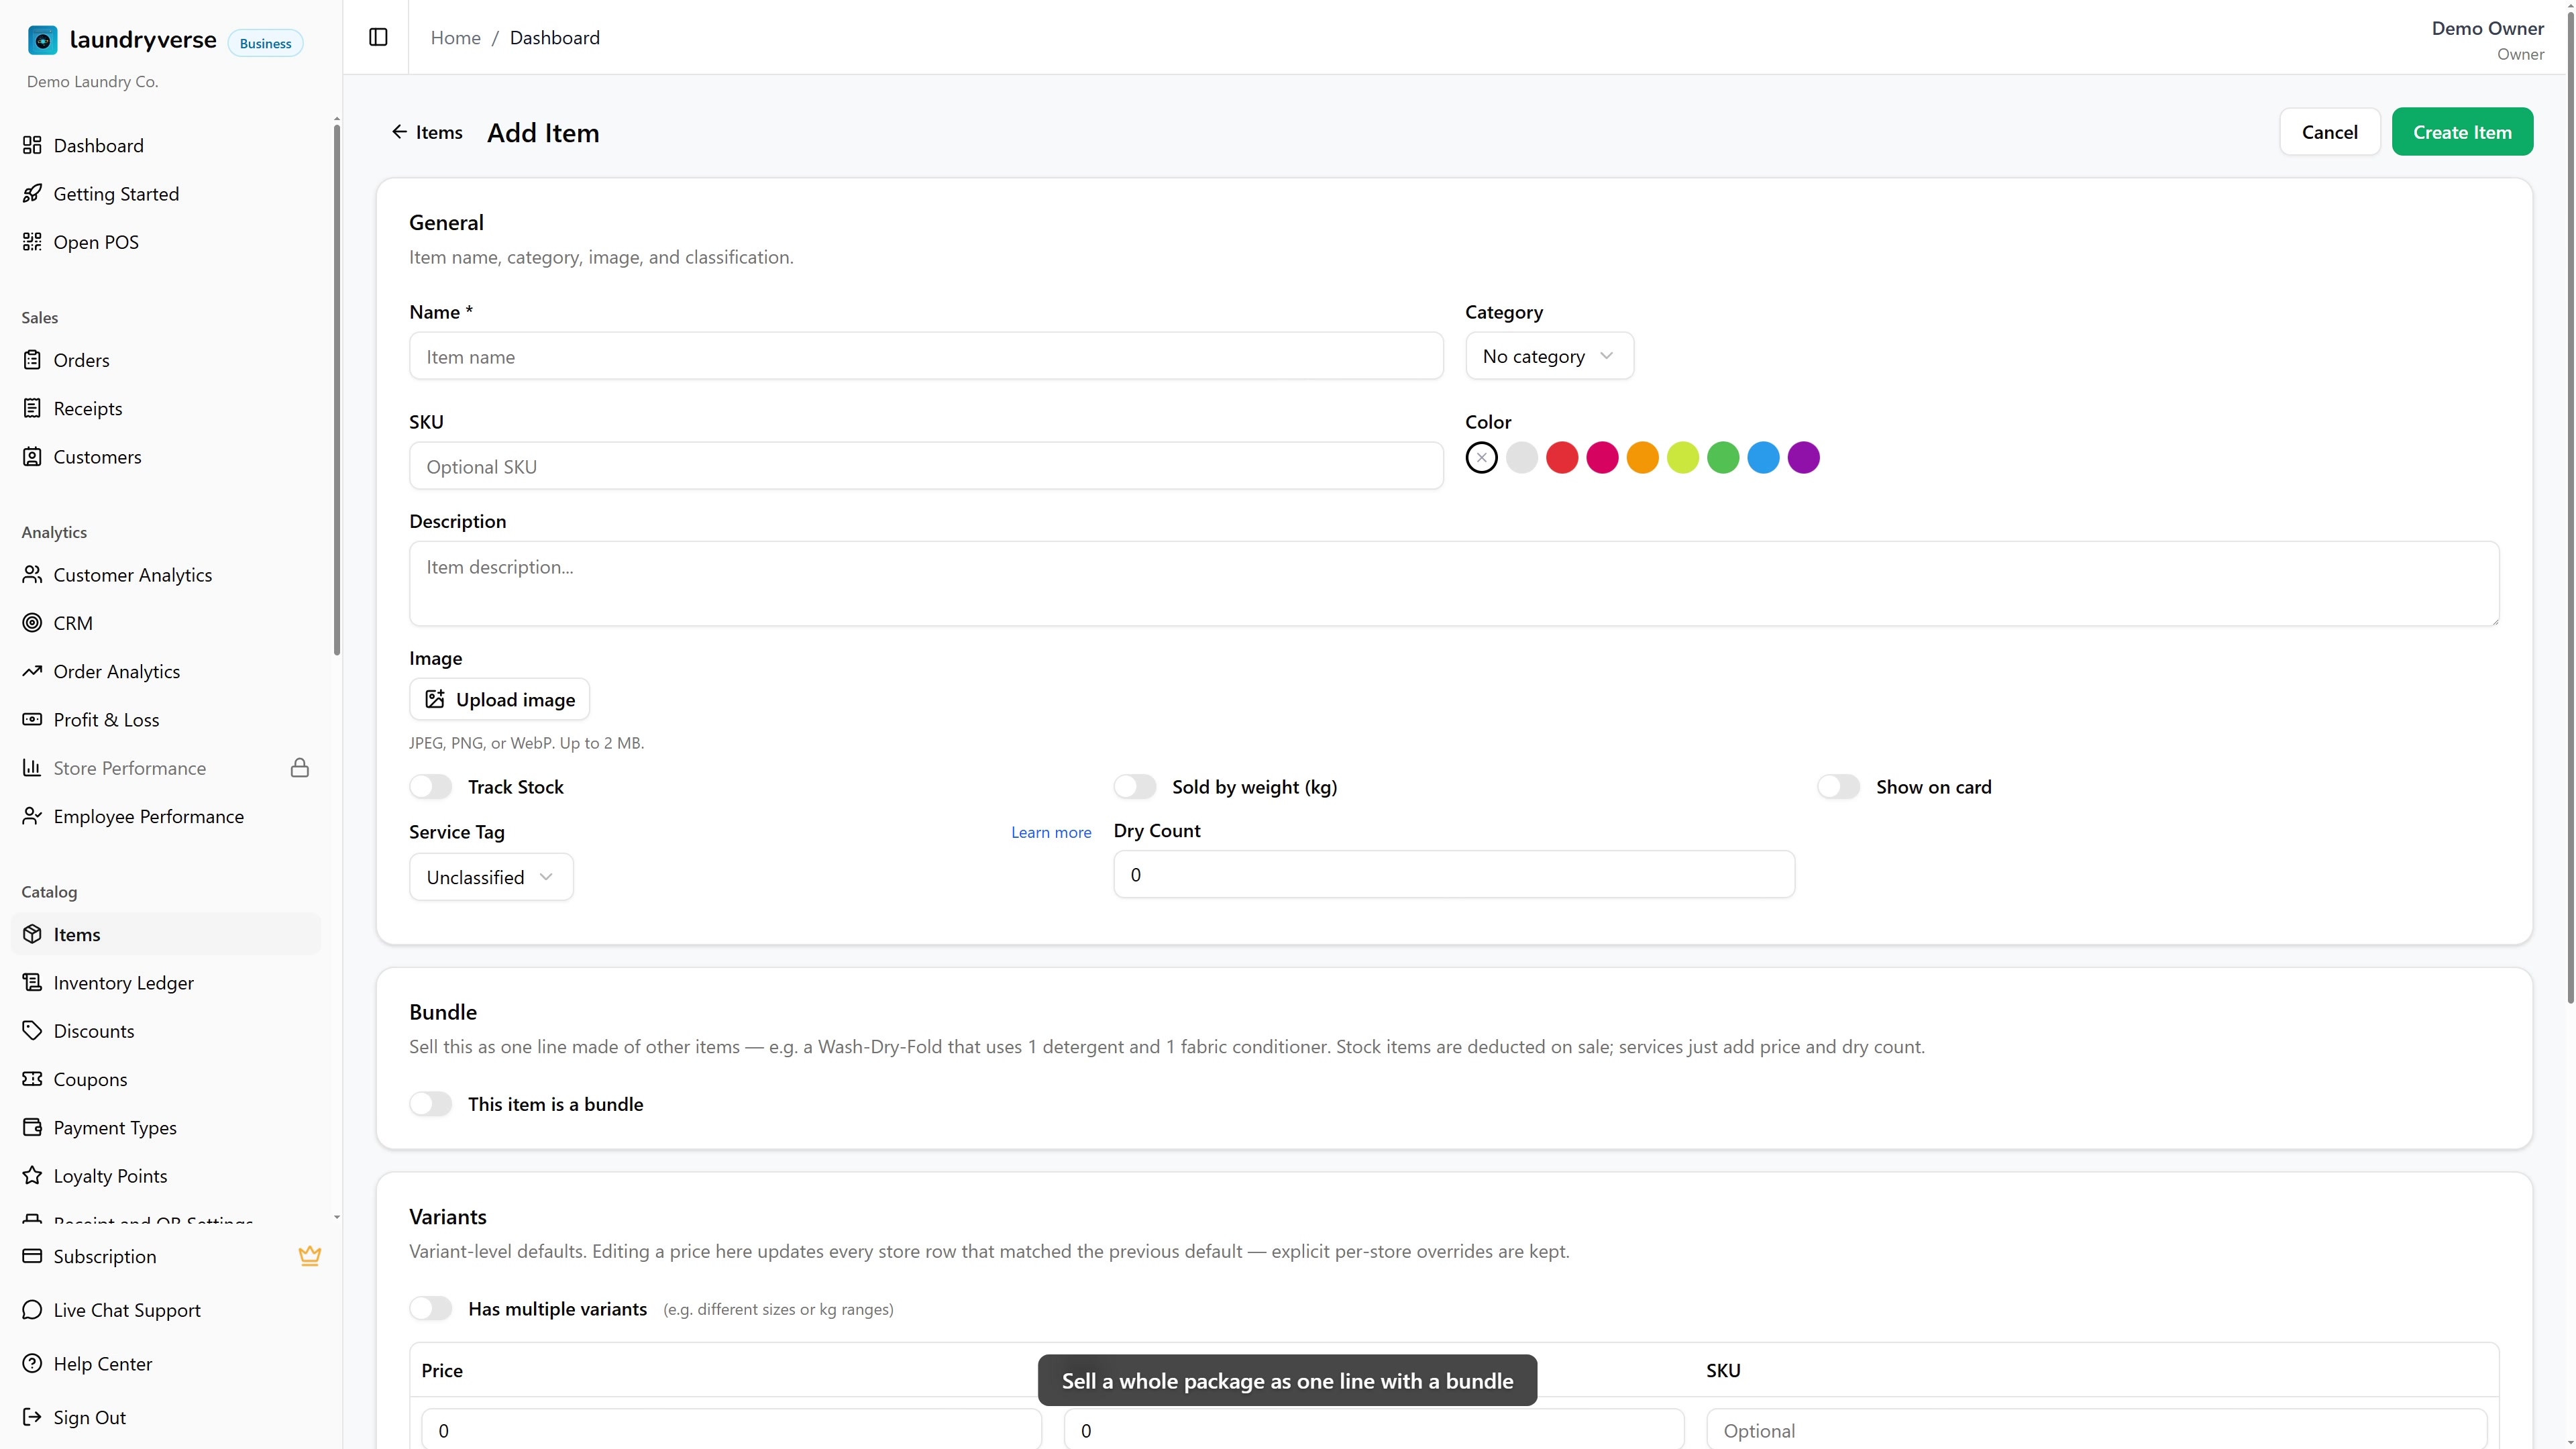
Task: Focus the Item name field
Action: [x=926, y=356]
